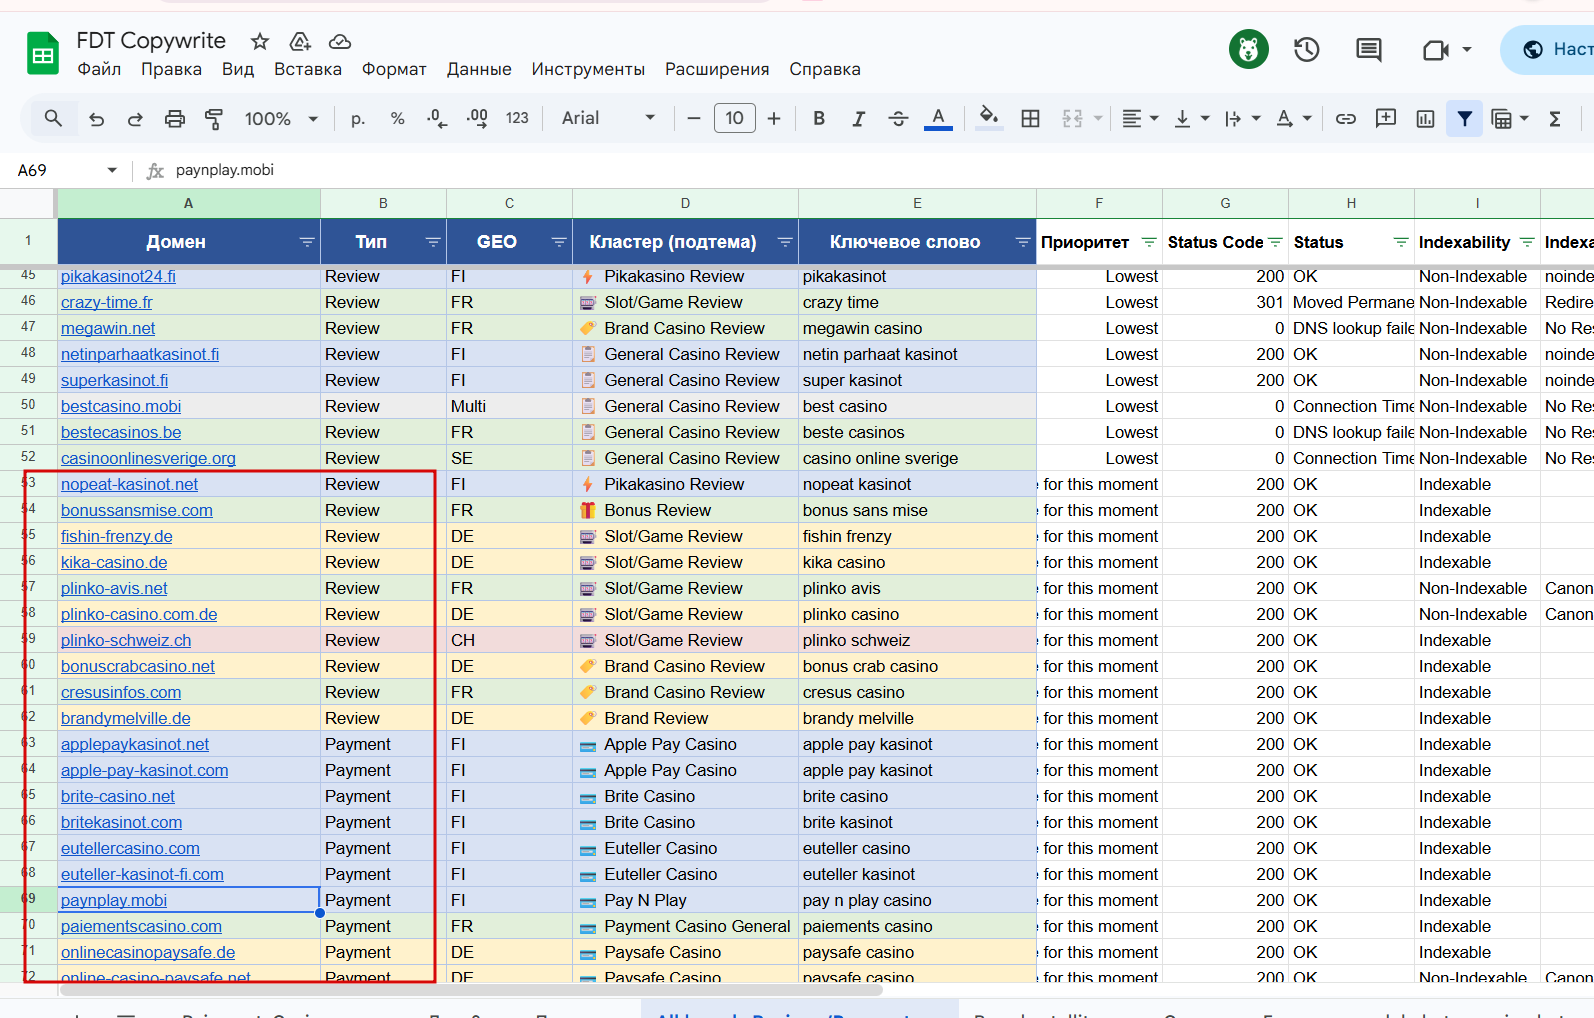Click the borders grid icon
Viewport: 1594px width, 1018px height.
1030,119
